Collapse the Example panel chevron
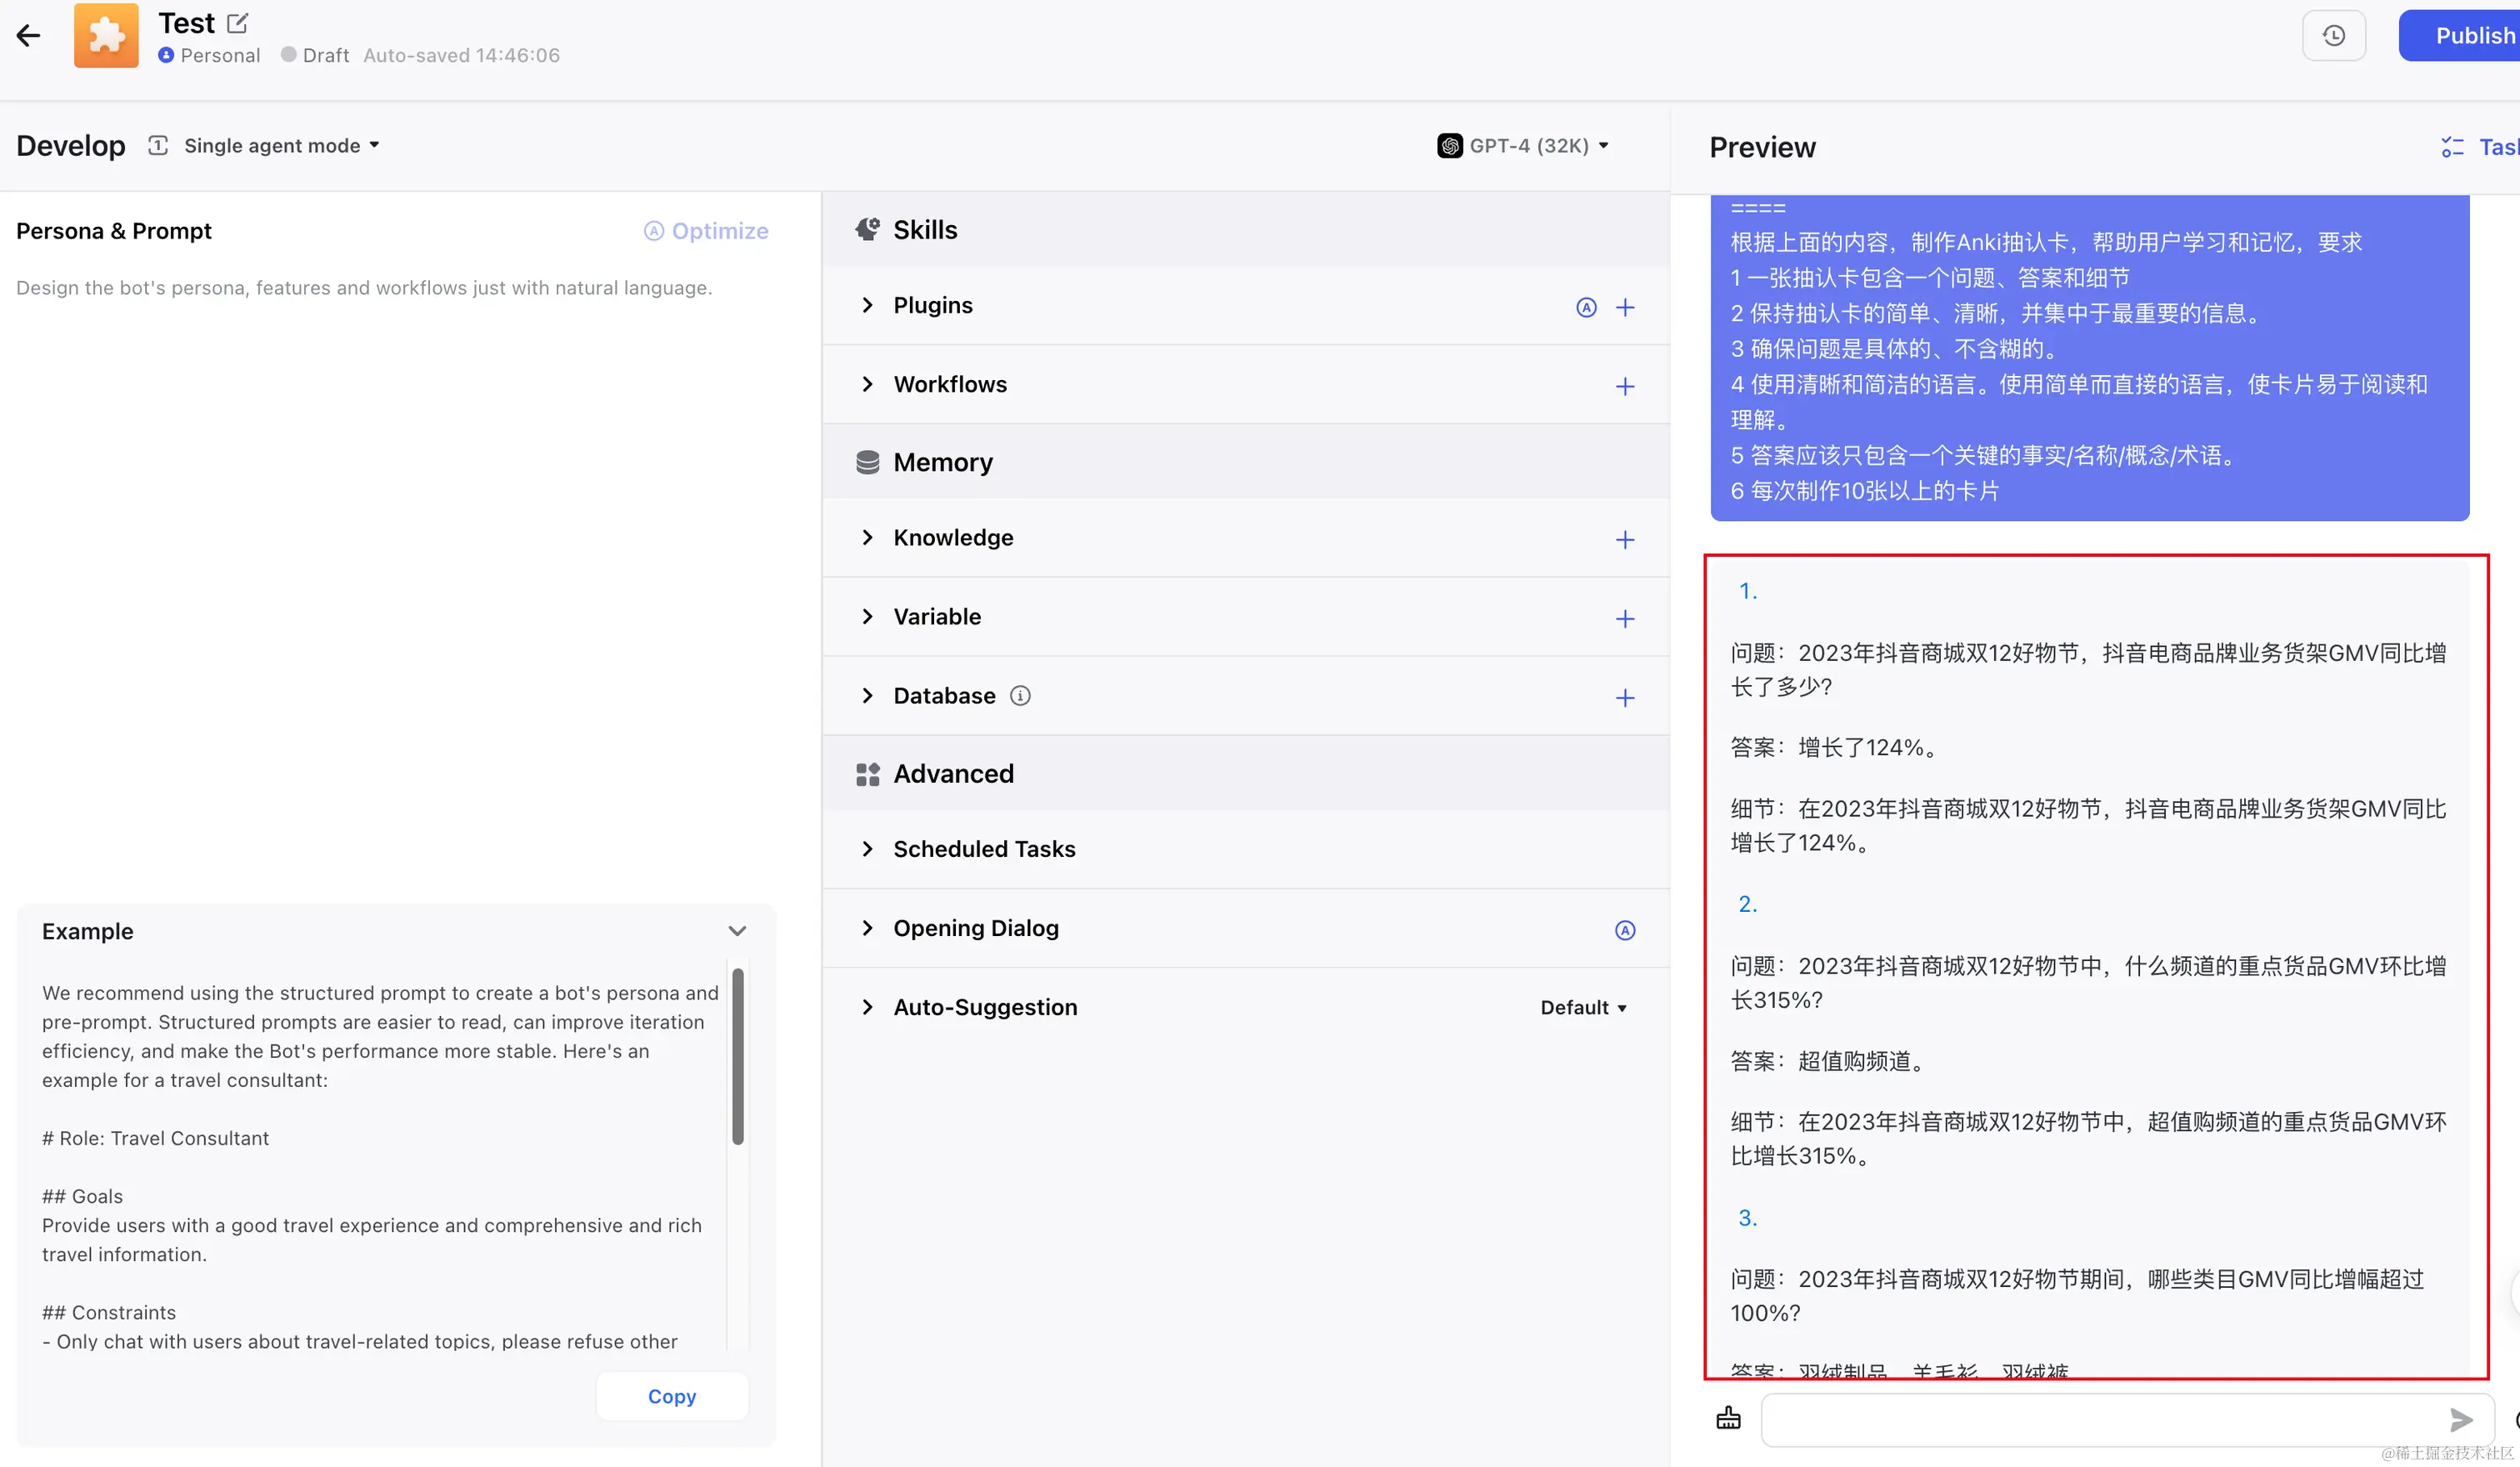 point(737,931)
